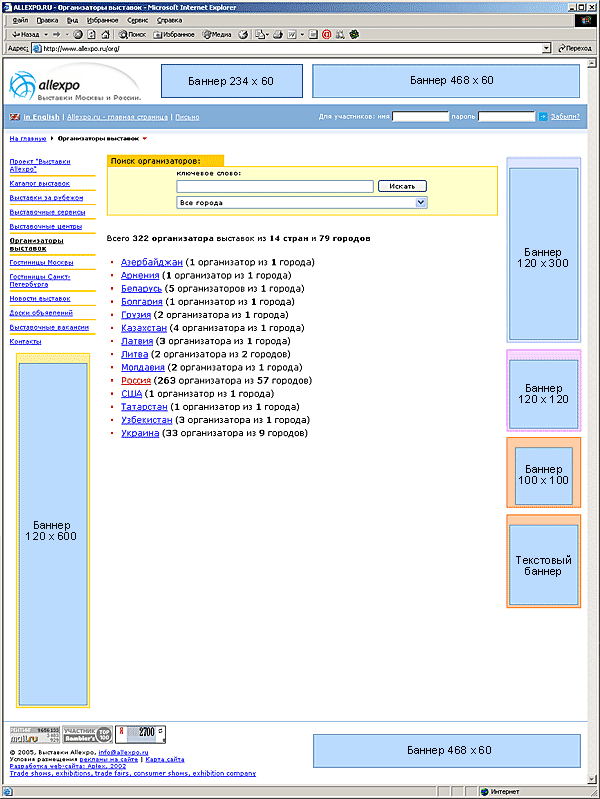Open the Файл menu
Screen dimensions: 600x799
(x=20, y=20)
